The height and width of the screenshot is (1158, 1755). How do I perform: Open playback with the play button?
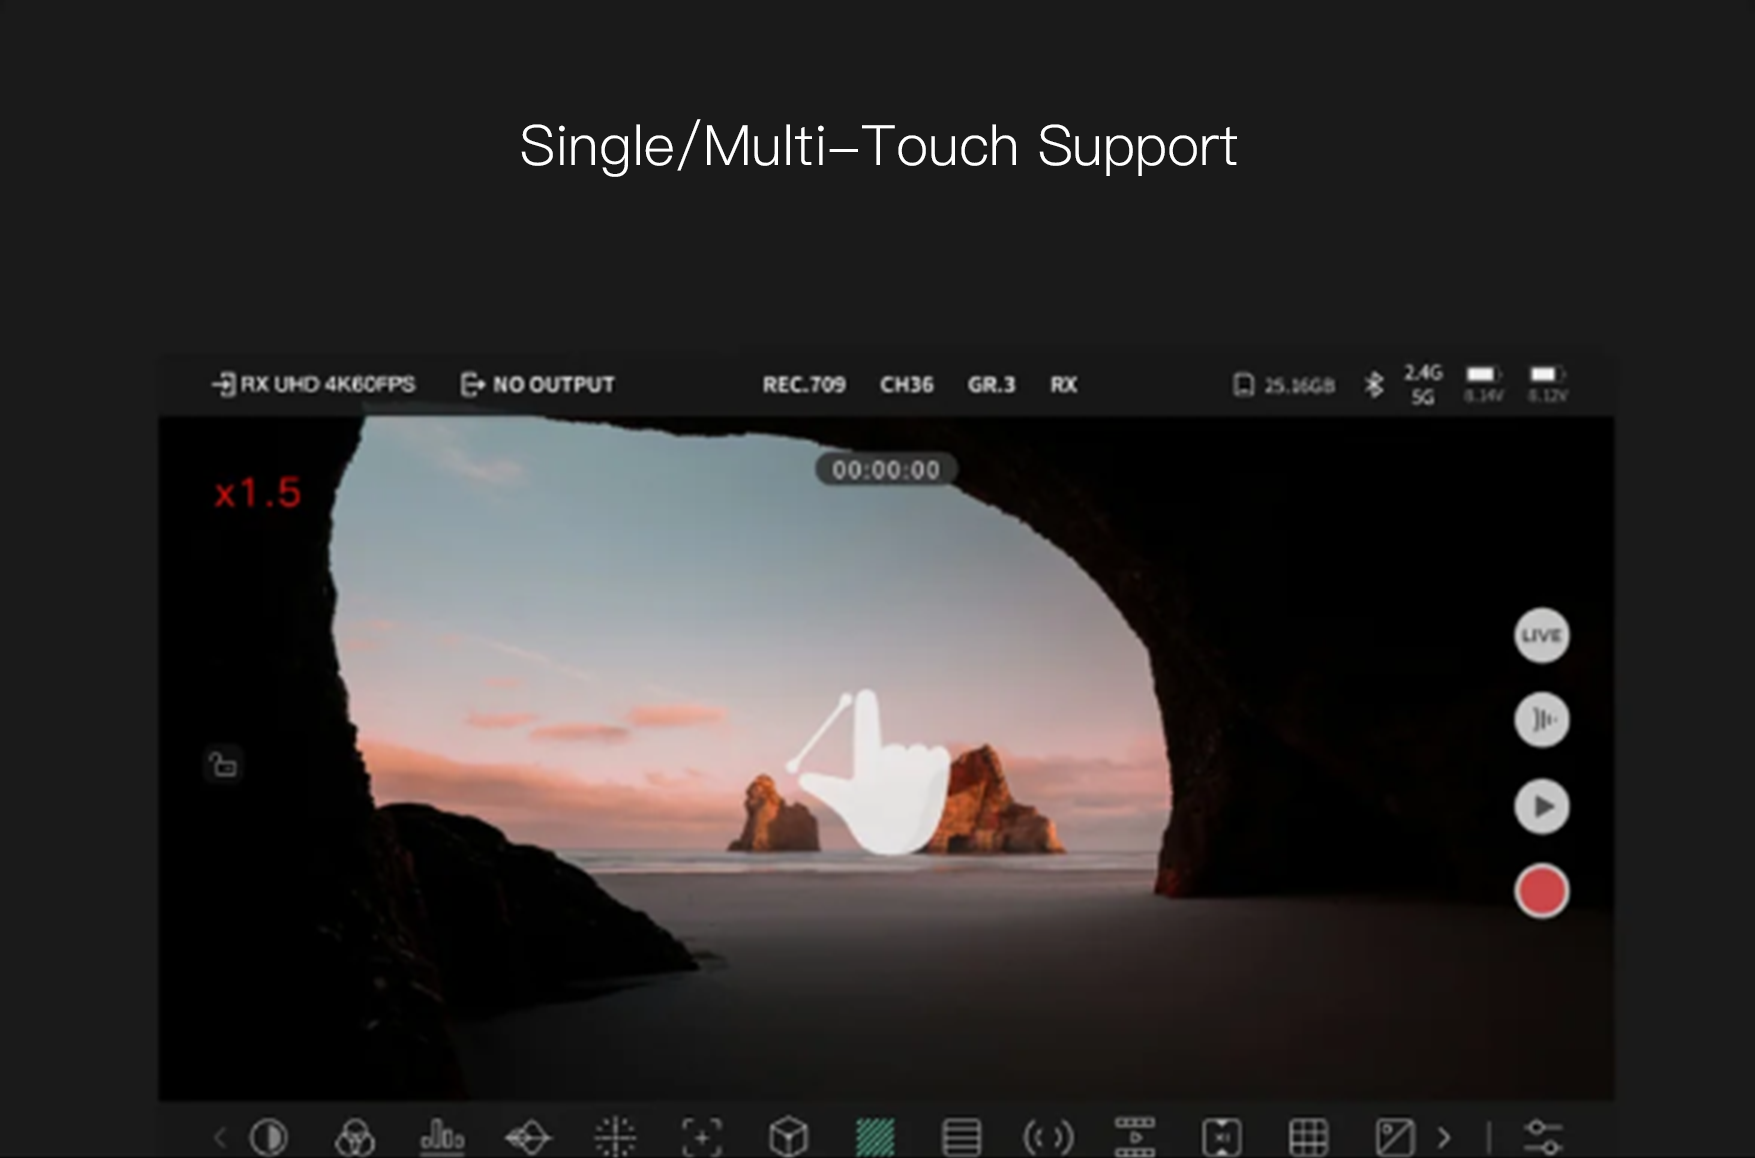(1541, 806)
